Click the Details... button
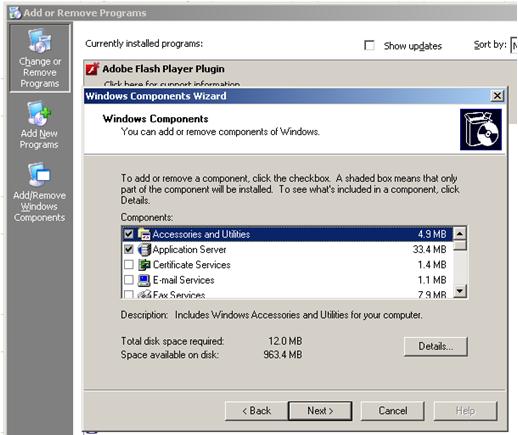Viewport: 518px width, 435px height. pyautogui.click(x=436, y=346)
